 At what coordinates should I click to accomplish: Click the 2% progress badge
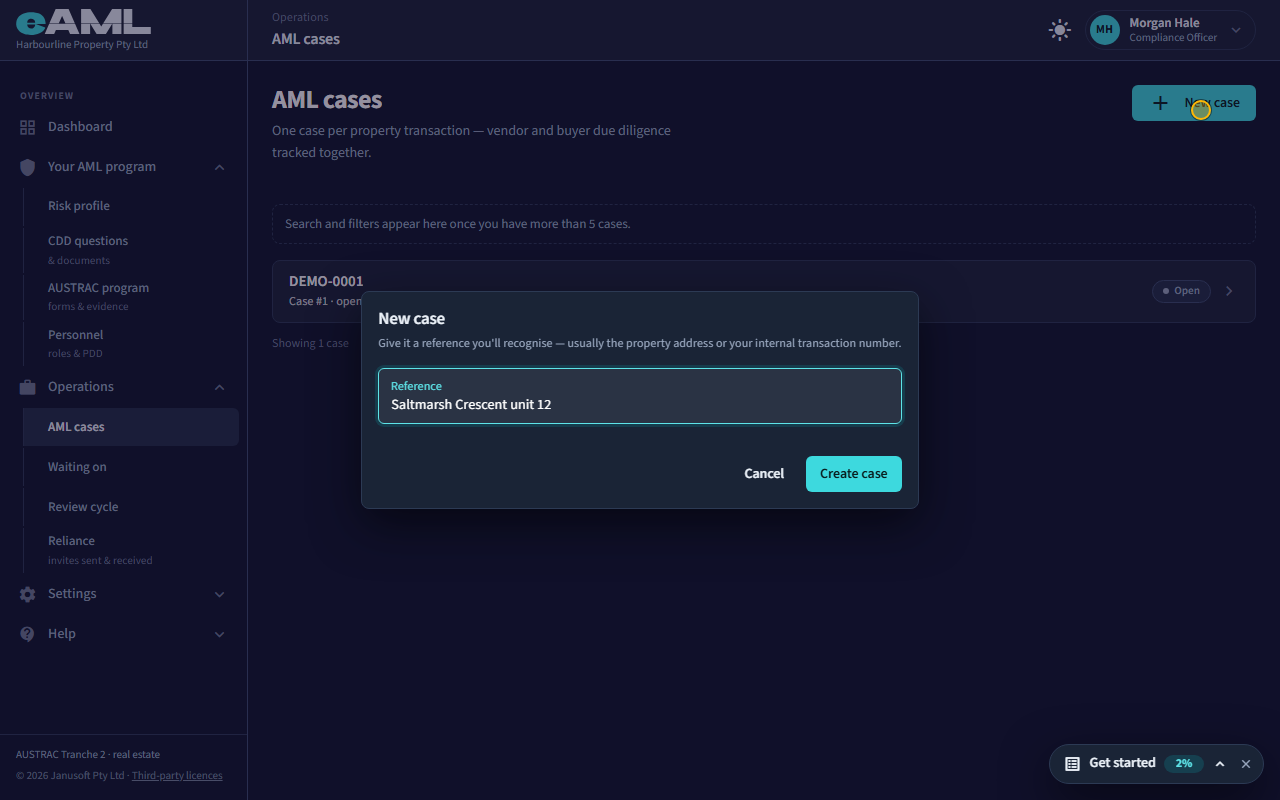1184,764
